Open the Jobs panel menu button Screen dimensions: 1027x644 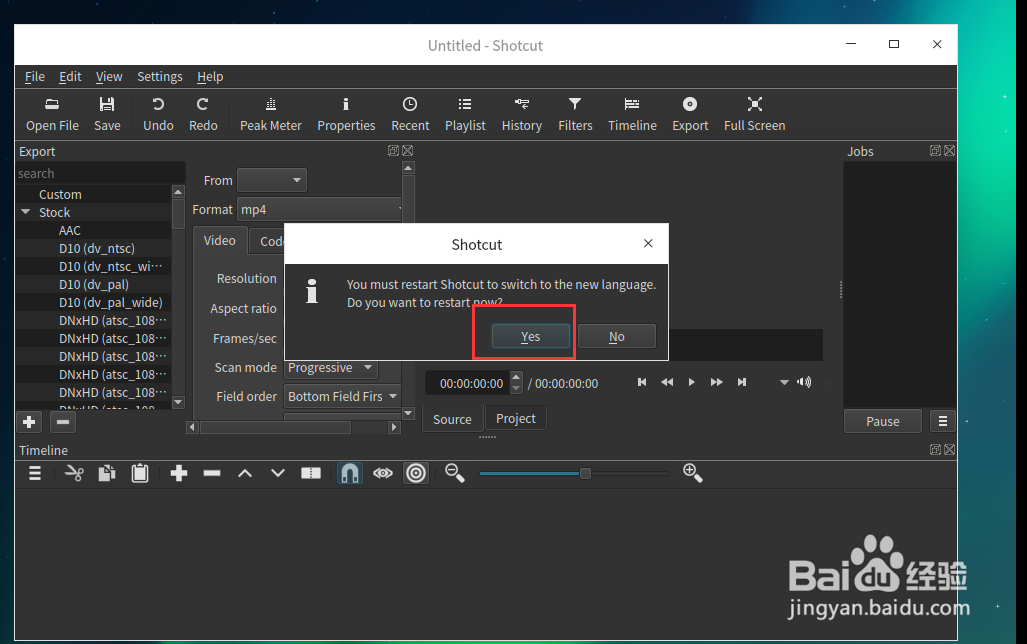click(943, 421)
